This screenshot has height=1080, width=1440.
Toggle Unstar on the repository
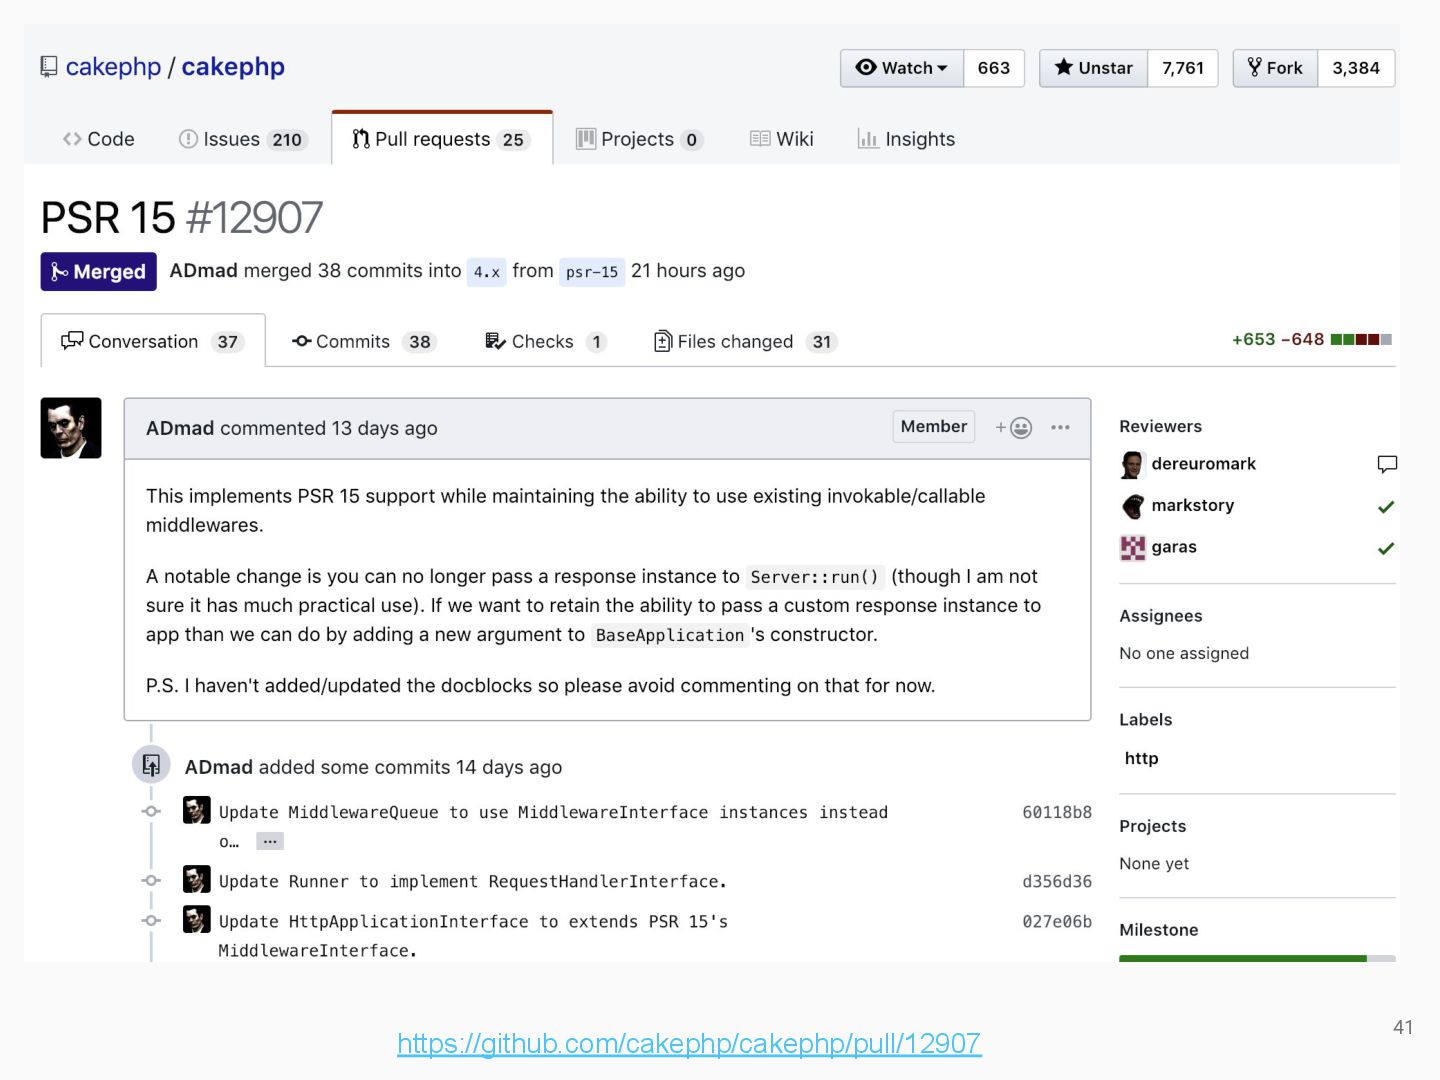click(1094, 68)
